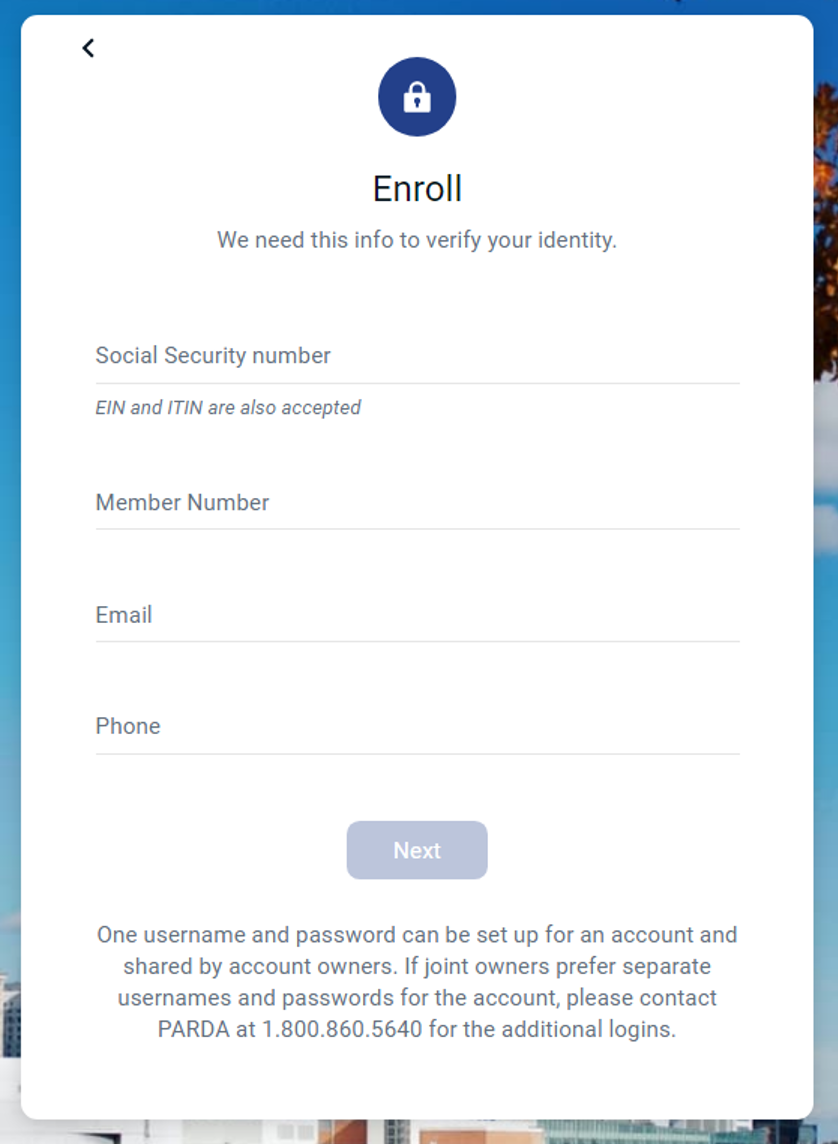
Task: Click the Enroll heading text
Action: 417,189
